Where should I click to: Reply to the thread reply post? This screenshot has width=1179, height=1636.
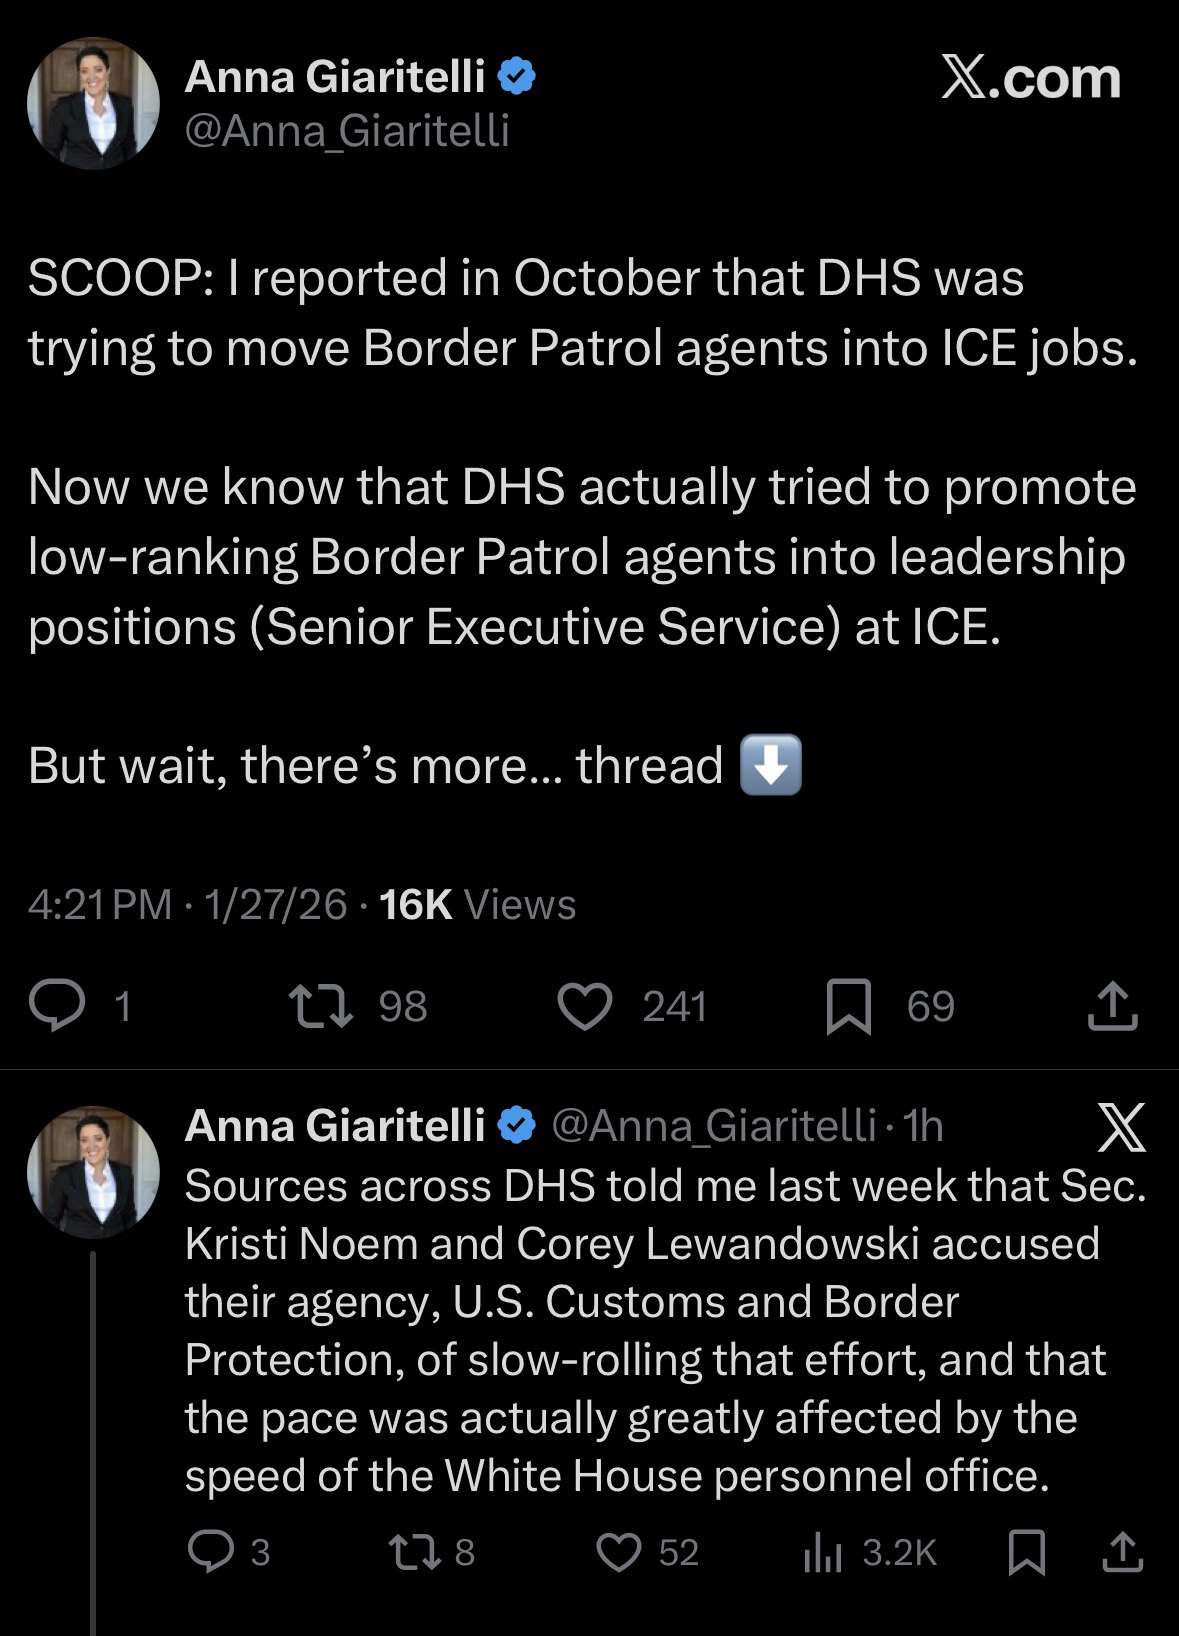211,1552
